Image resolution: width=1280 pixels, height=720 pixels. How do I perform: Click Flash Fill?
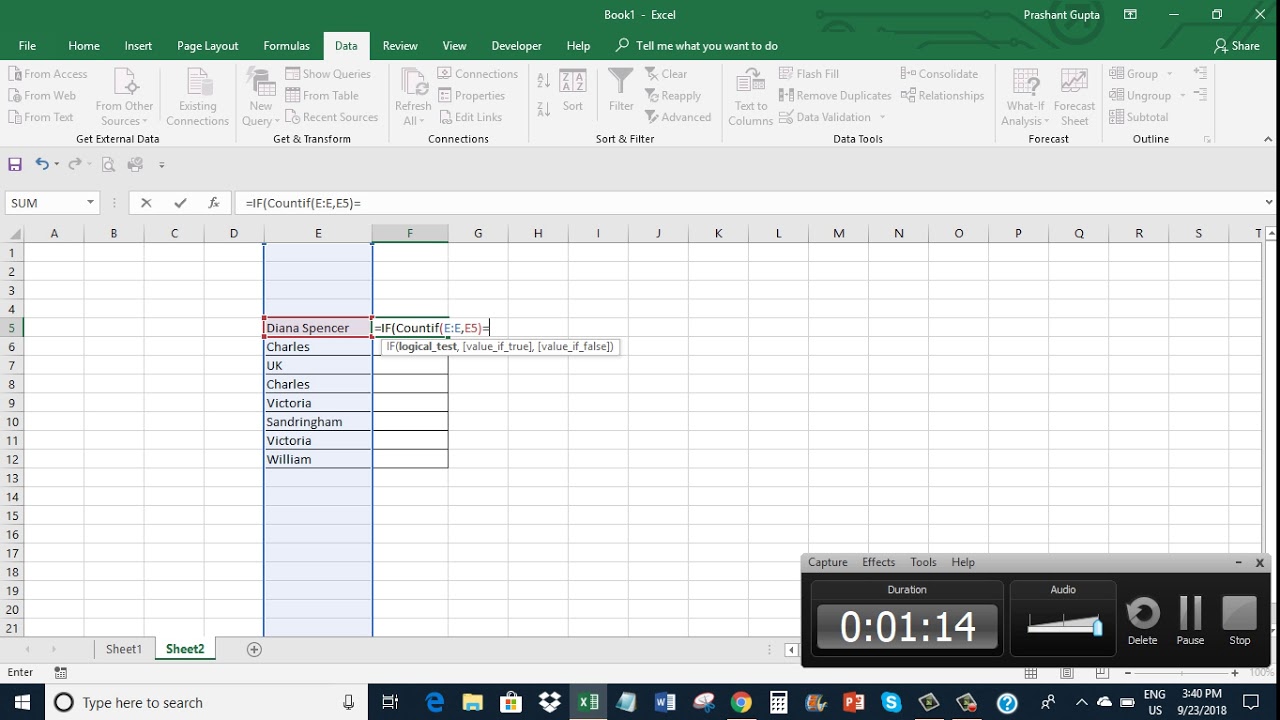pyautogui.click(x=809, y=74)
